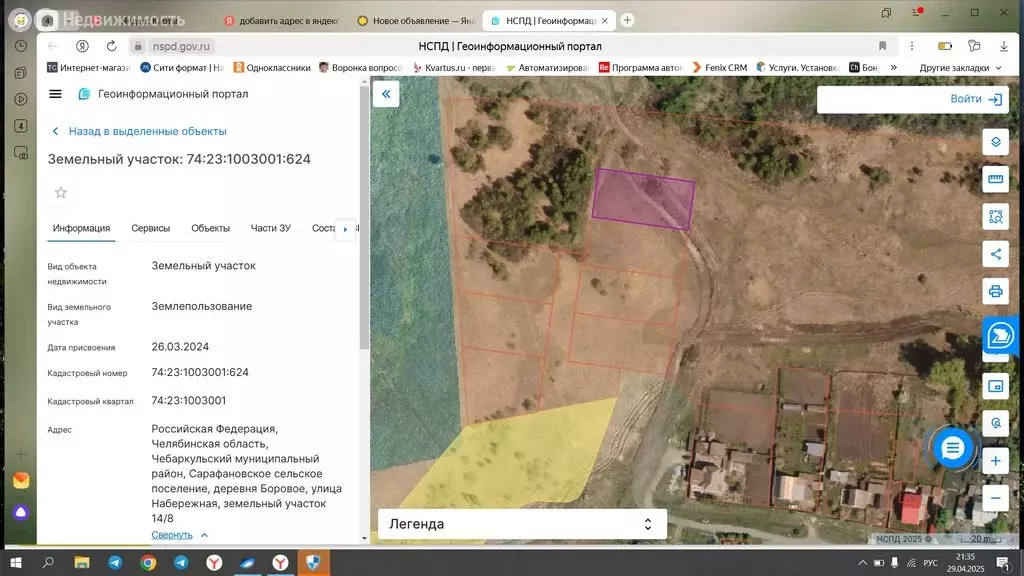Print the map view
The width and height of the screenshot is (1024, 576).
pyautogui.click(x=995, y=291)
